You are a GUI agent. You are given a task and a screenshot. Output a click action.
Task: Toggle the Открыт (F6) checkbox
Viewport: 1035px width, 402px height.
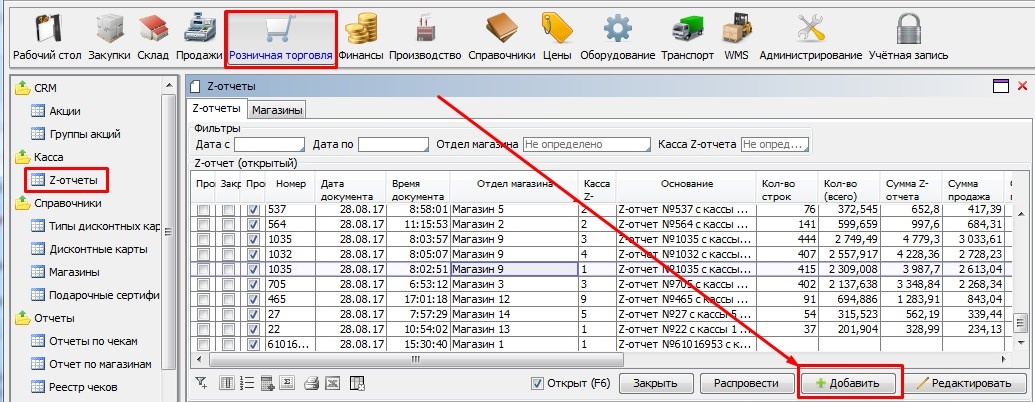tap(538, 383)
